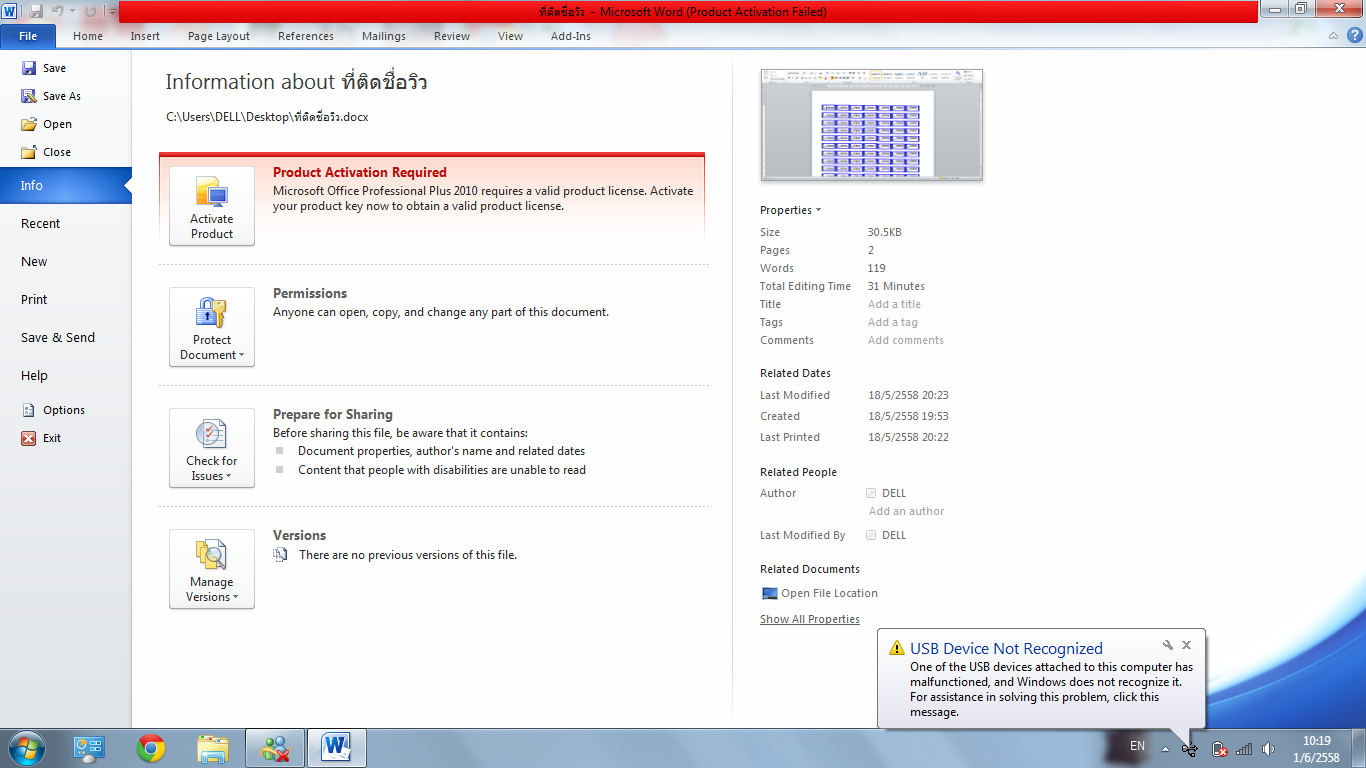Click the USB safely remove tray icon
1366x768 pixels.
(1190, 749)
